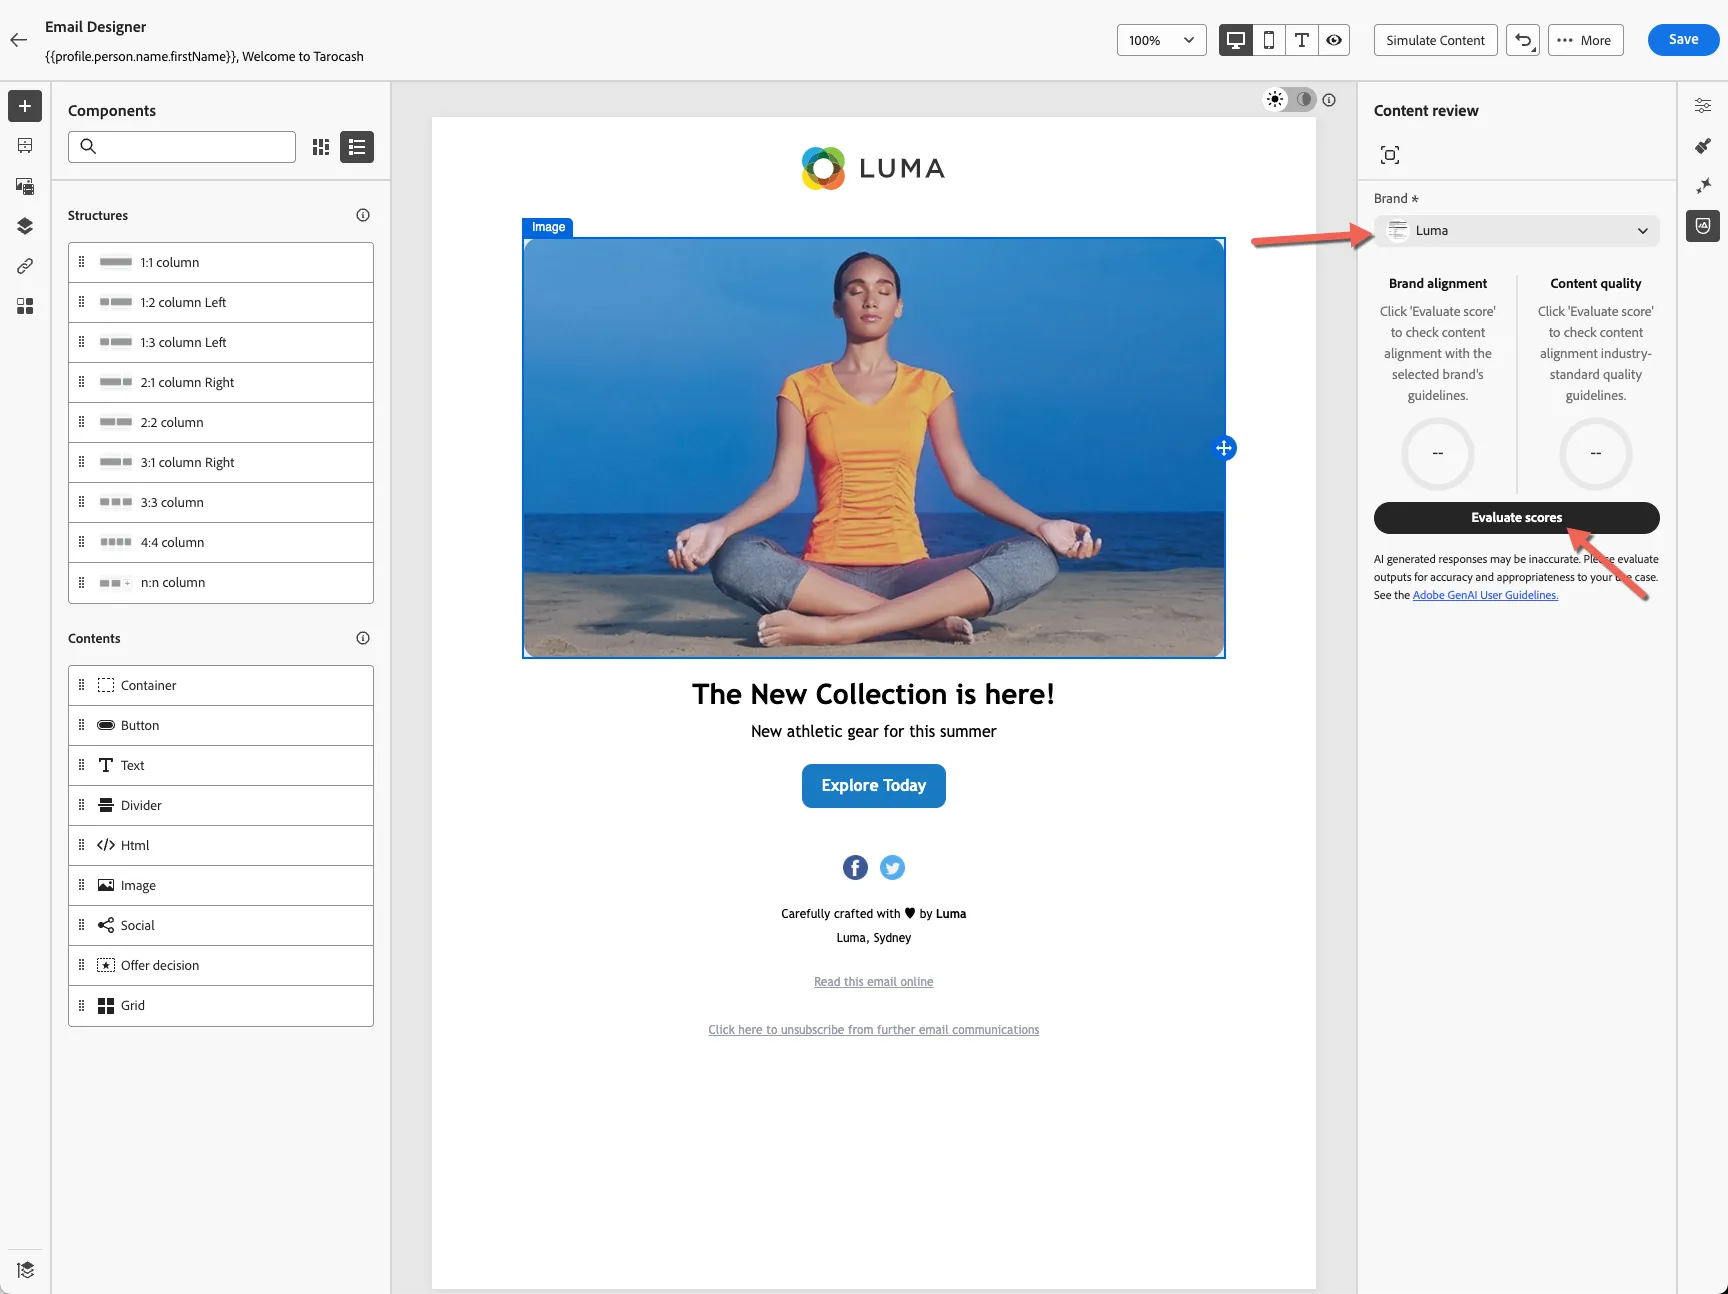Show info for Contents section
1728x1294 pixels.
(x=363, y=638)
